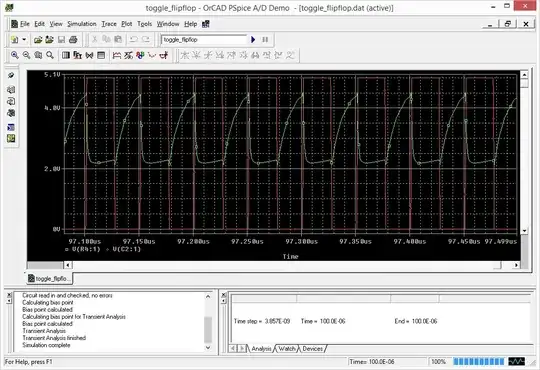540x370 pixels.
Task: Switch to the Devices tab
Action: pos(313,349)
